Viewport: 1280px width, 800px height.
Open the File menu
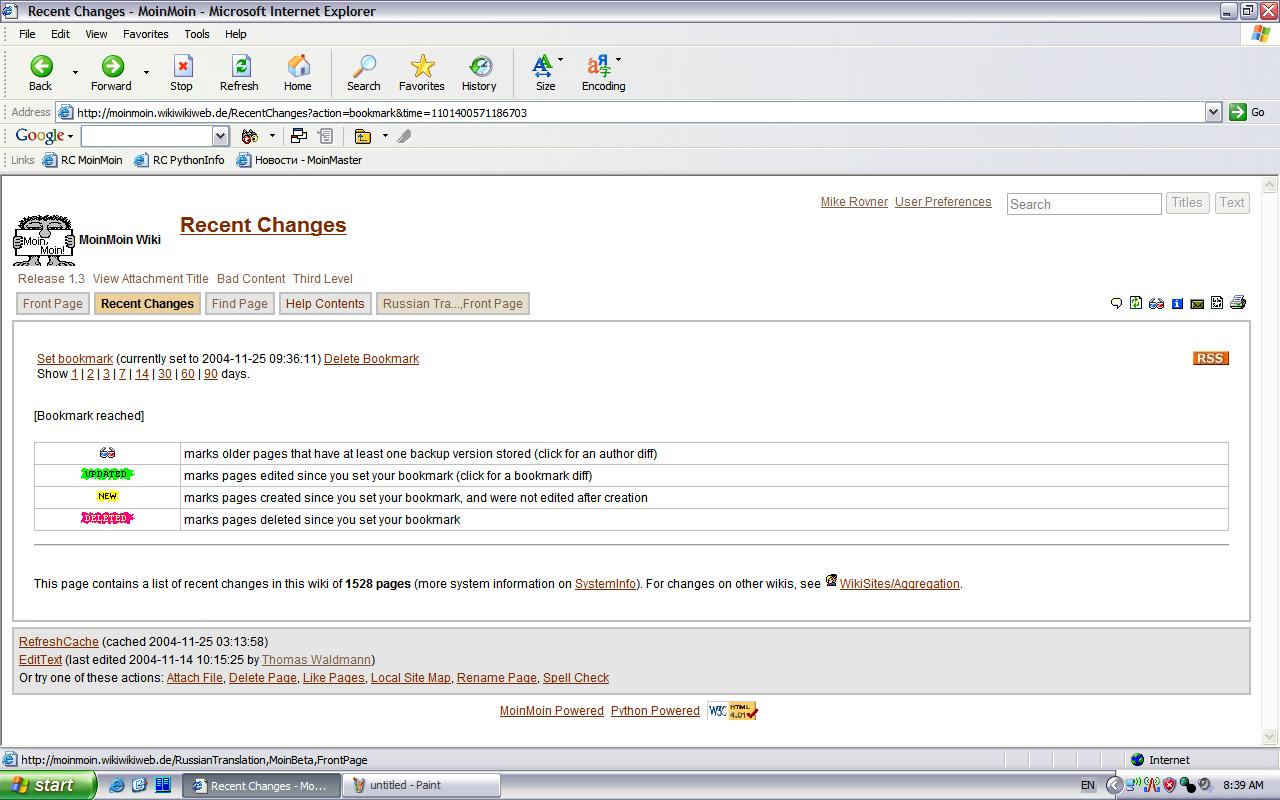click(27, 34)
